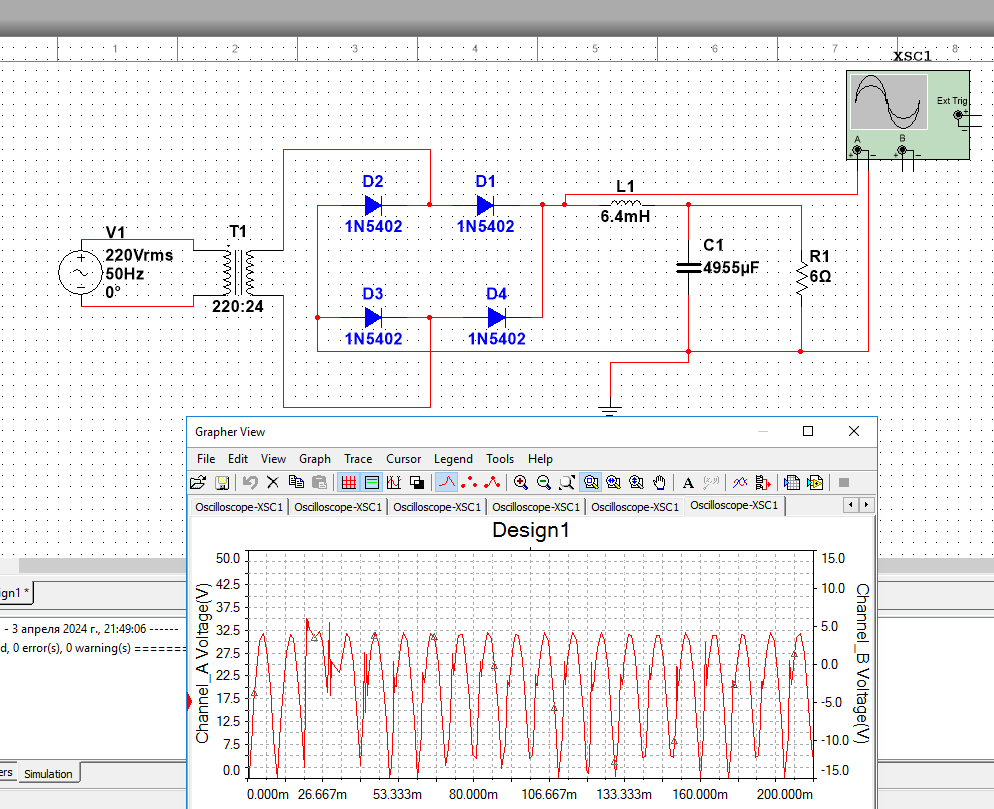Viewport: 994px width, 809px height.
Task: Undo last action in Grapher toolbar
Action: 250,483
